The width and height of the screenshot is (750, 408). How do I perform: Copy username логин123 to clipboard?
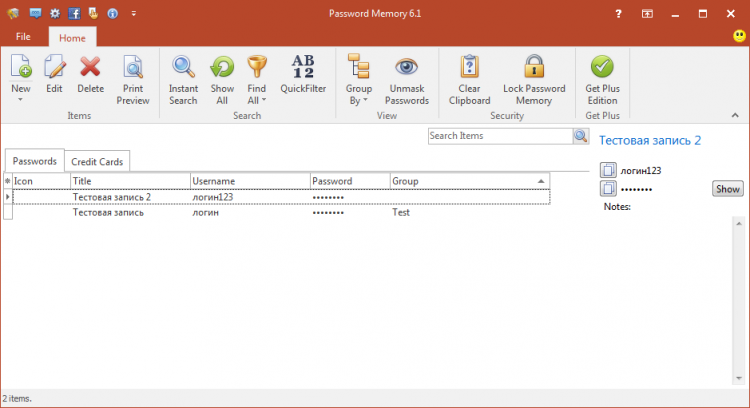tap(608, 170)
